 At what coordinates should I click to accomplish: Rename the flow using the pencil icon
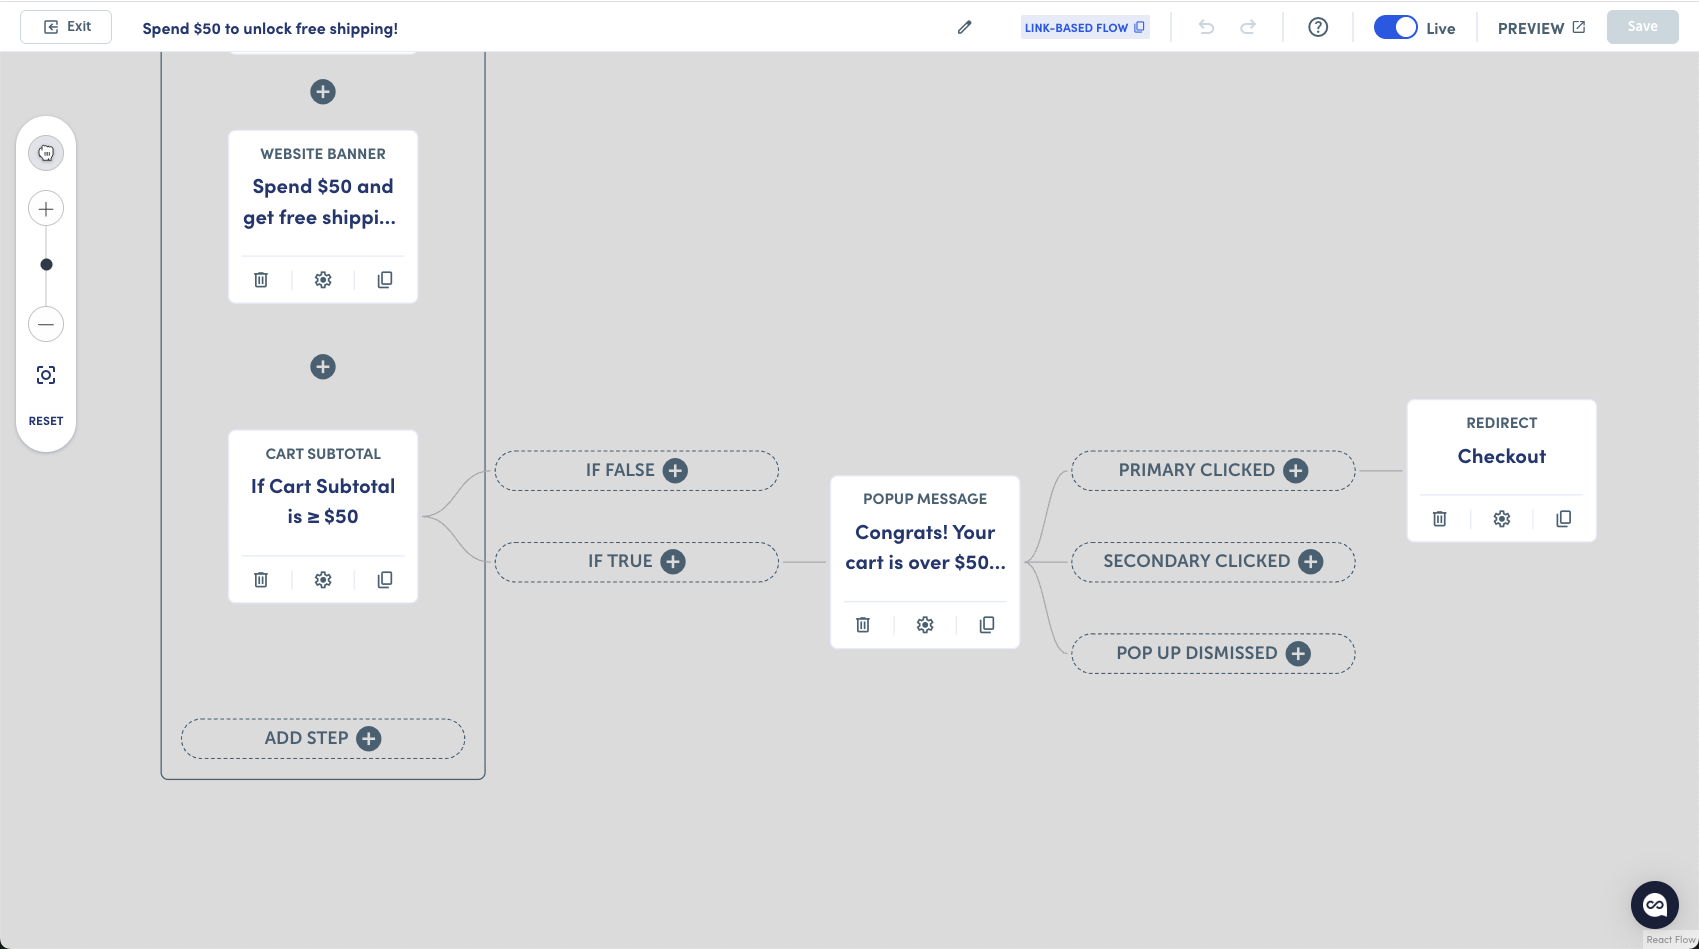tap(963, 27)
